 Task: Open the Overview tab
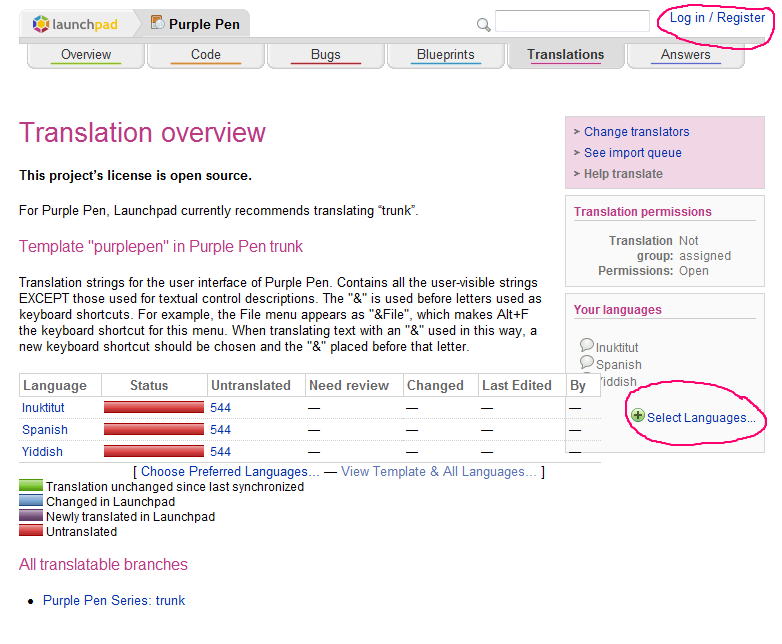(86, 54)
